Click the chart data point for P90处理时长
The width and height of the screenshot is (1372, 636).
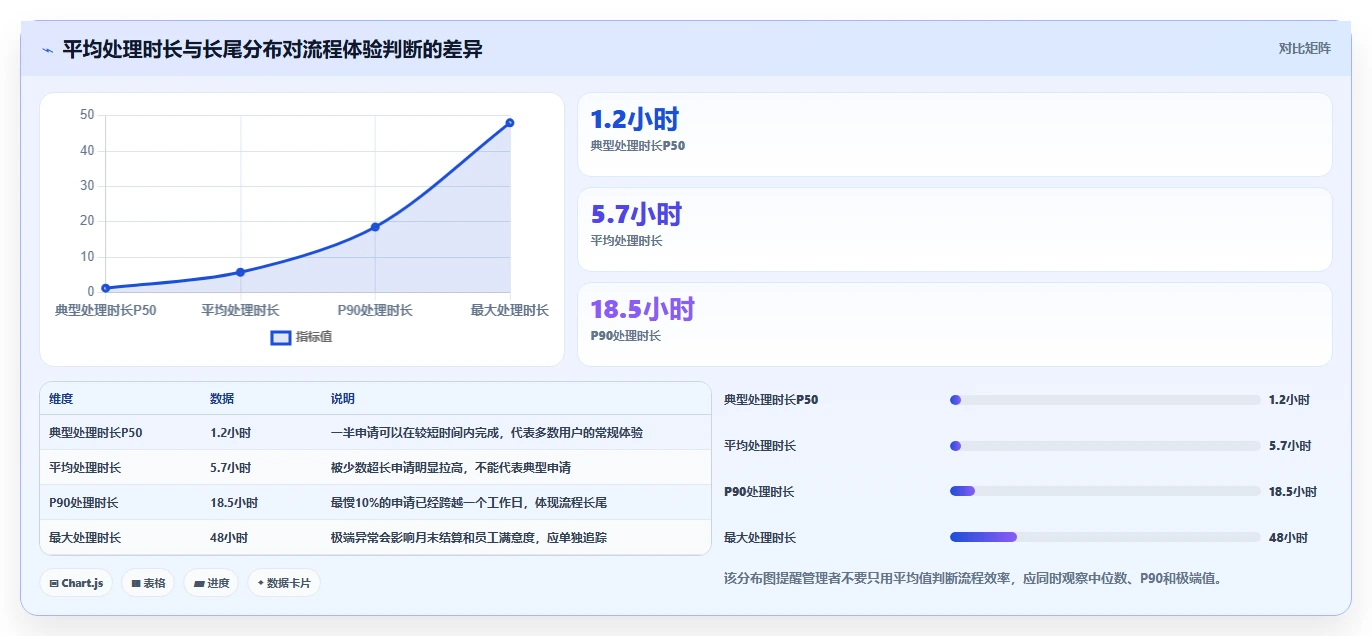tap(375, 227)
